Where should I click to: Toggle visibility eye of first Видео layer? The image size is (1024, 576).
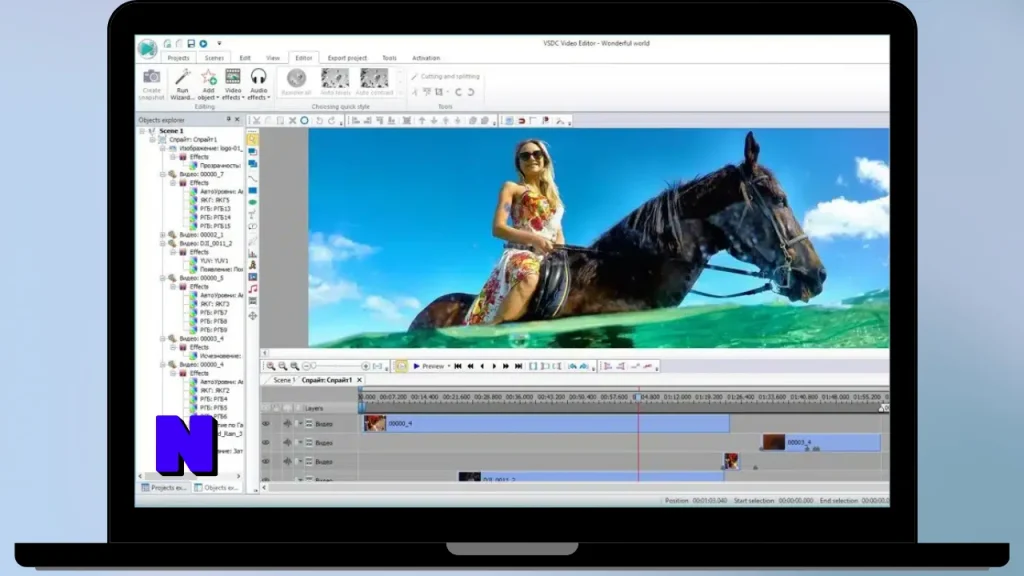tap(266, 424)
